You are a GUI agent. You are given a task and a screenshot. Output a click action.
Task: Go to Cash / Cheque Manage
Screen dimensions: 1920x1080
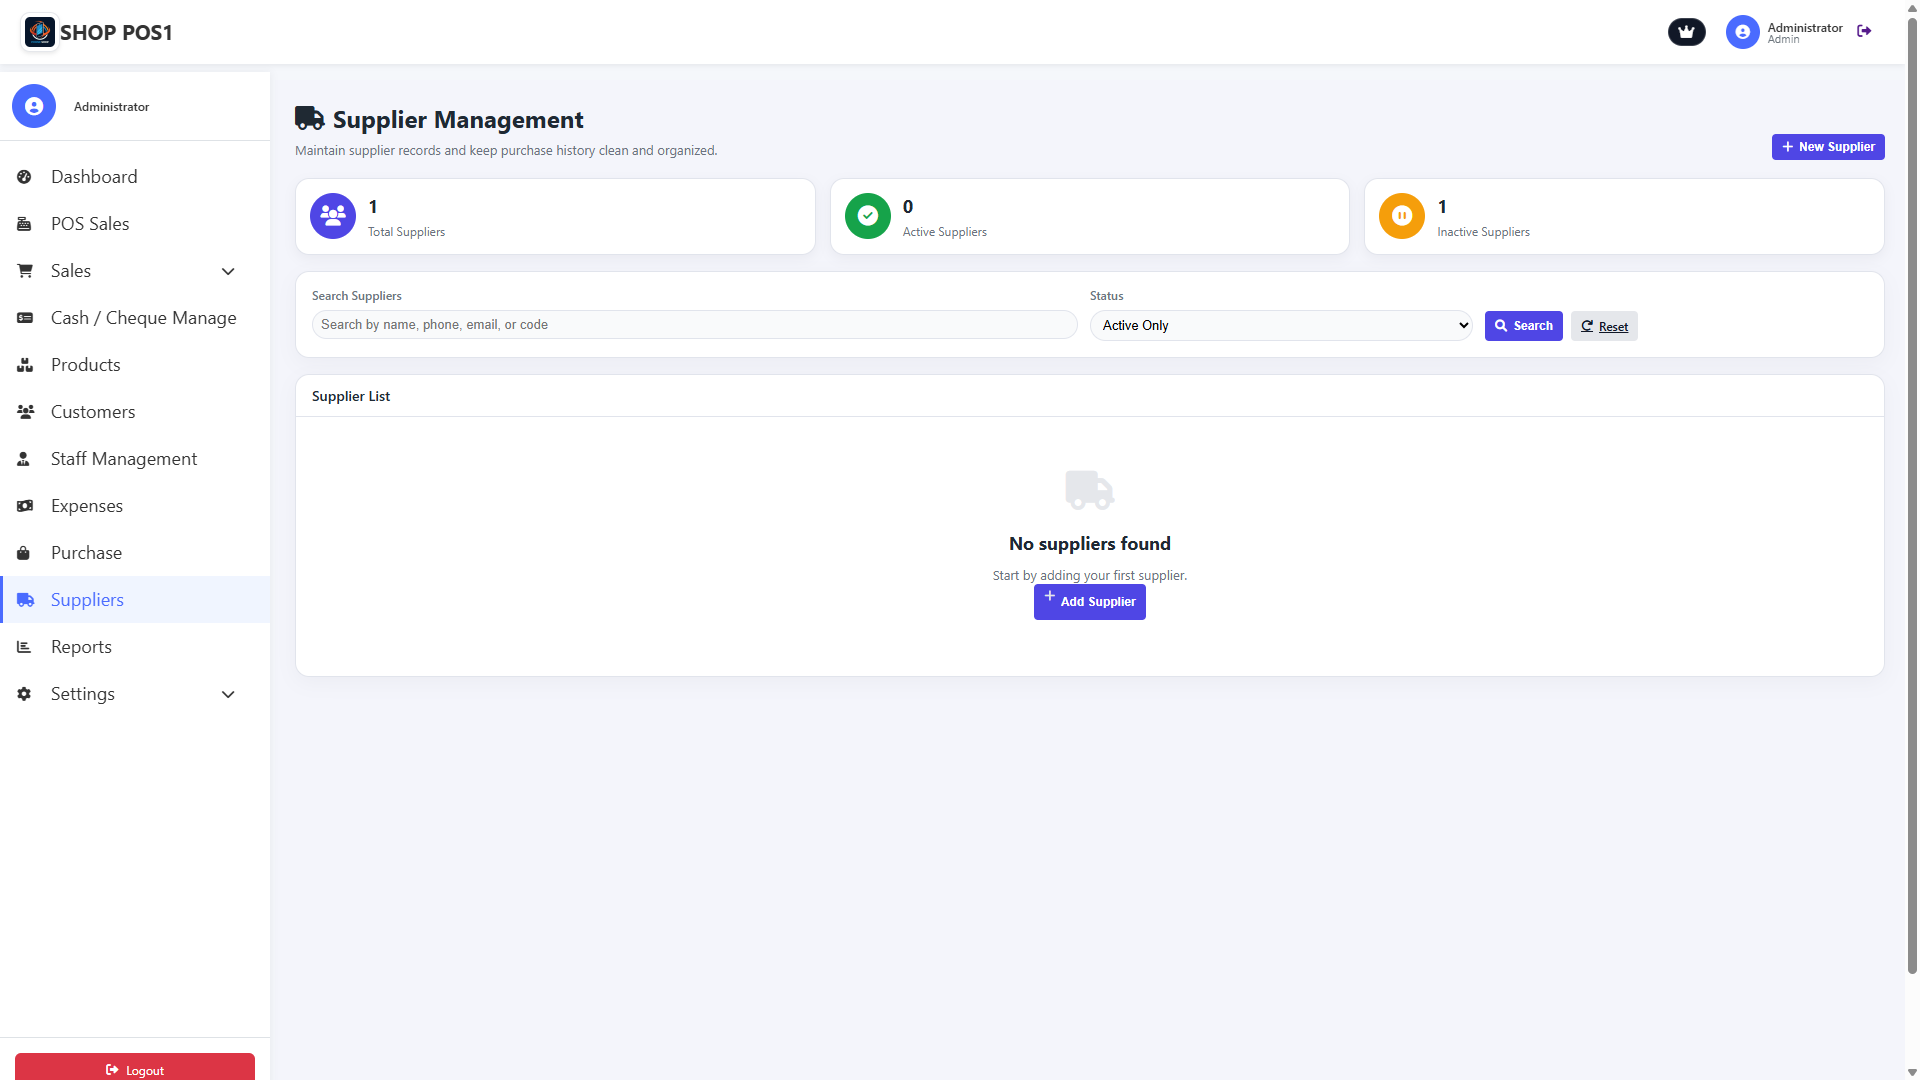143,318
